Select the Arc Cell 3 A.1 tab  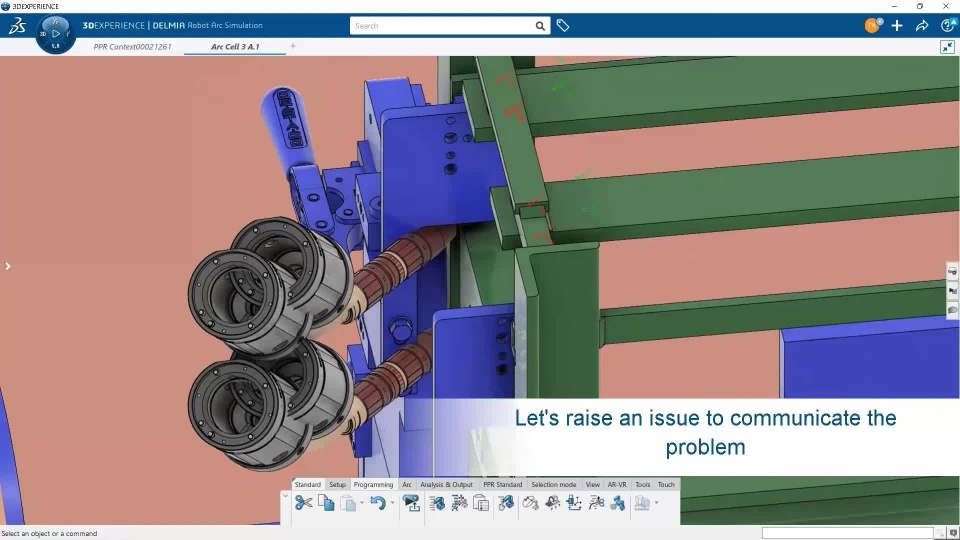235,47
